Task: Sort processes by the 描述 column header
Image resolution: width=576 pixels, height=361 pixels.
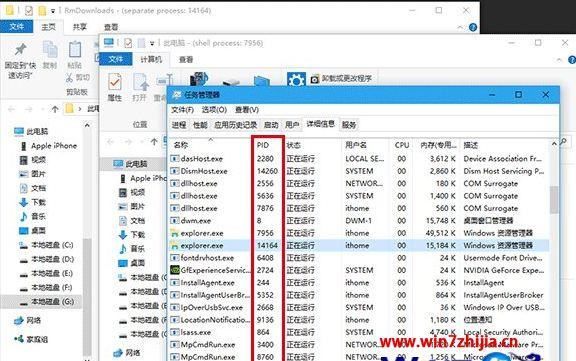Action: point(471,145)
